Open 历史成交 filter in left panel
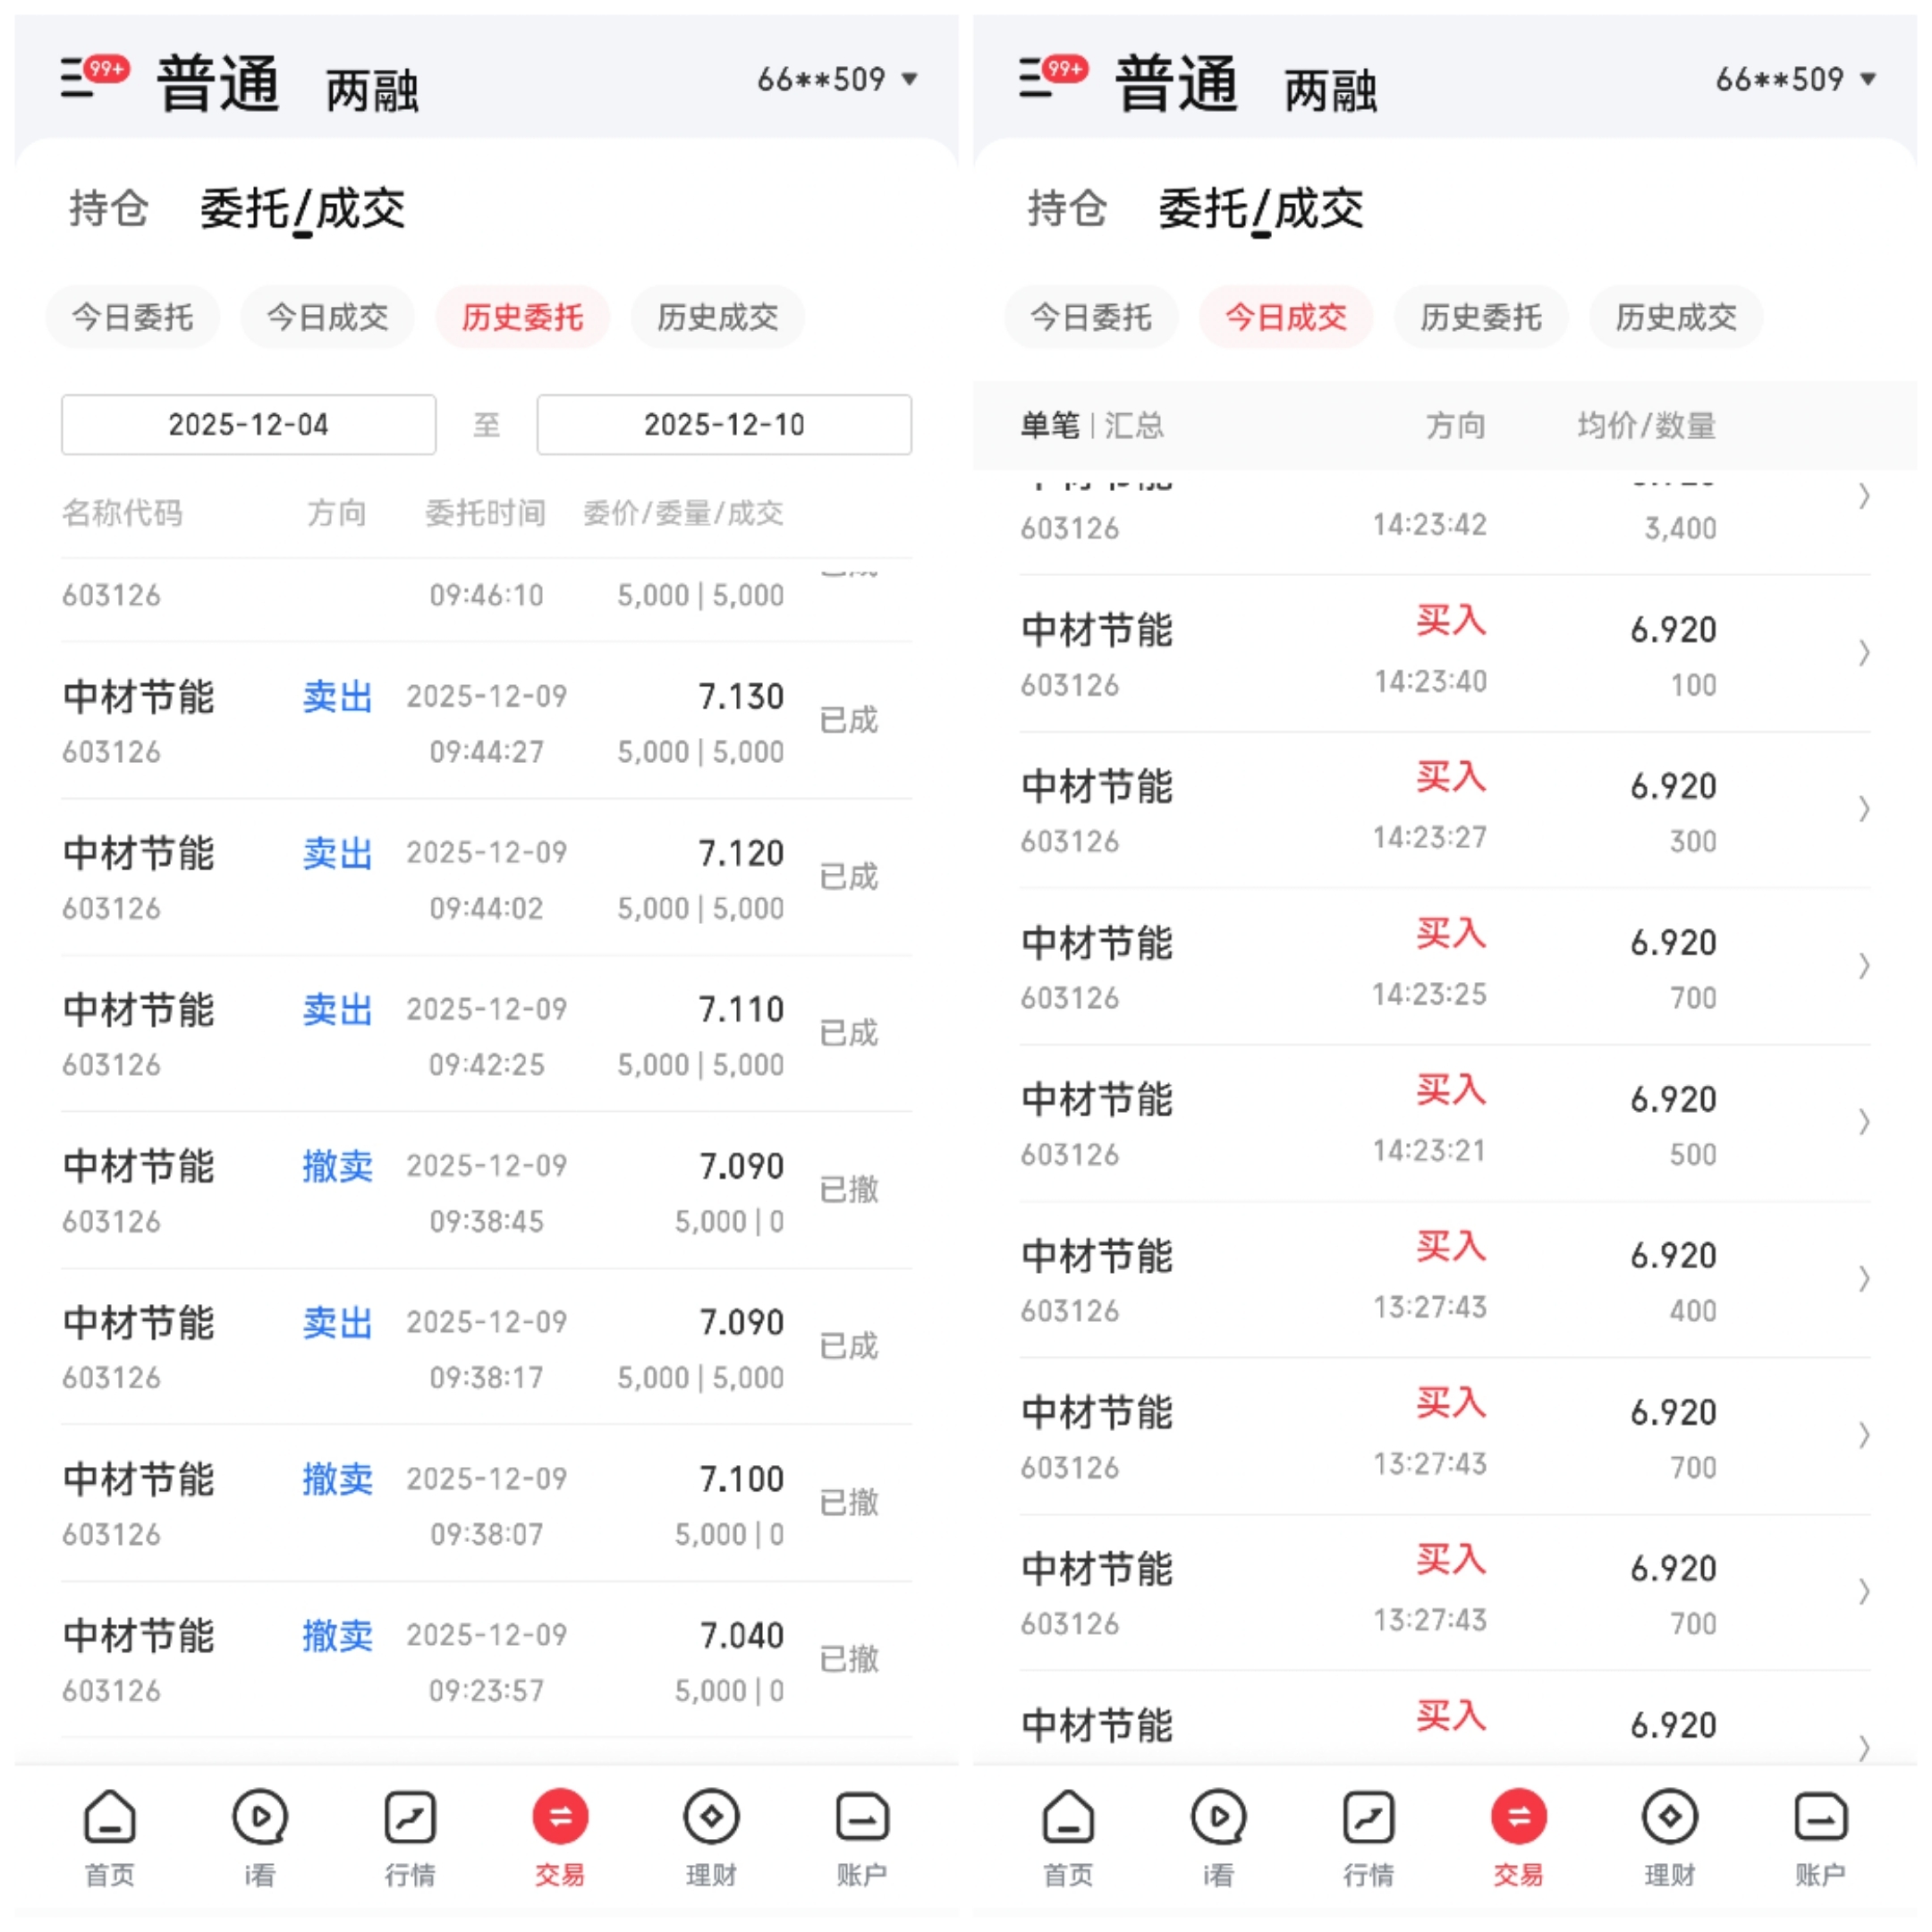Image resolution: width=1932 pixels, height=1932 pixels. pos(717,317)
